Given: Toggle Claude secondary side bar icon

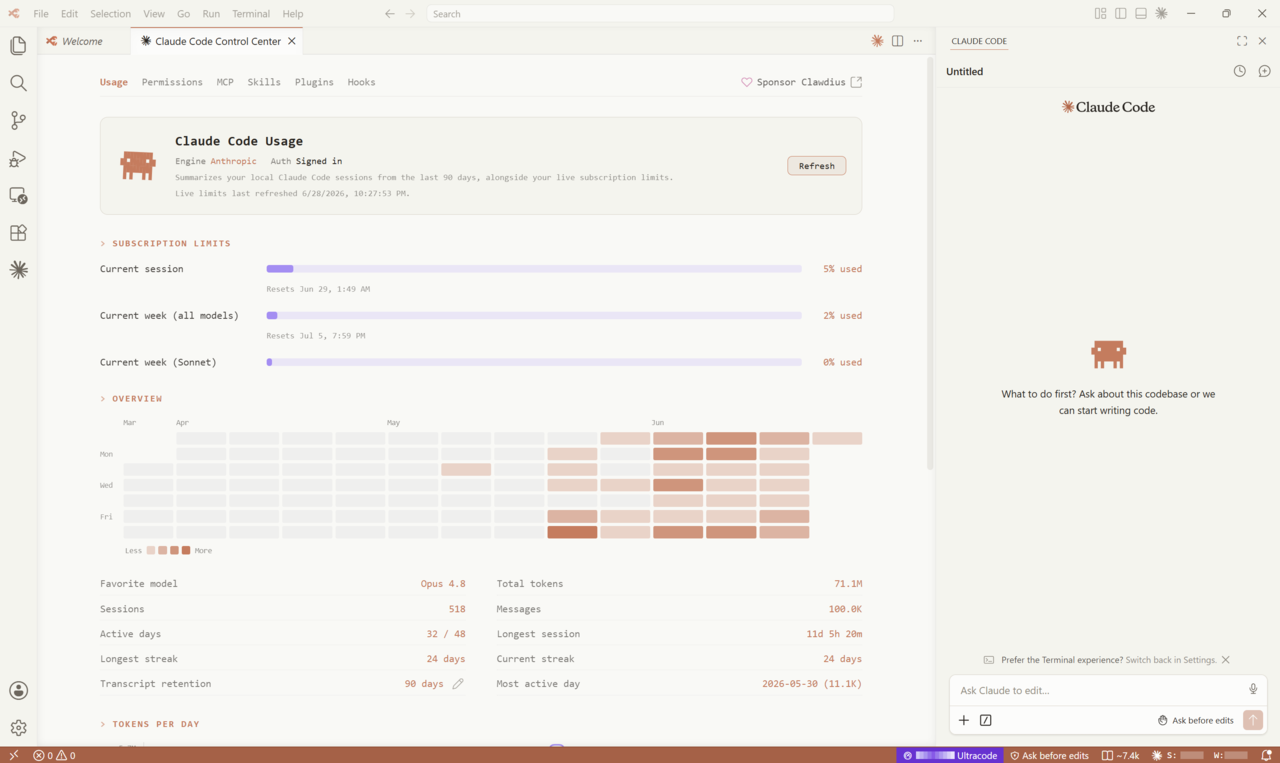Looking at the screenshot, I should click(x=1161, y=14).
